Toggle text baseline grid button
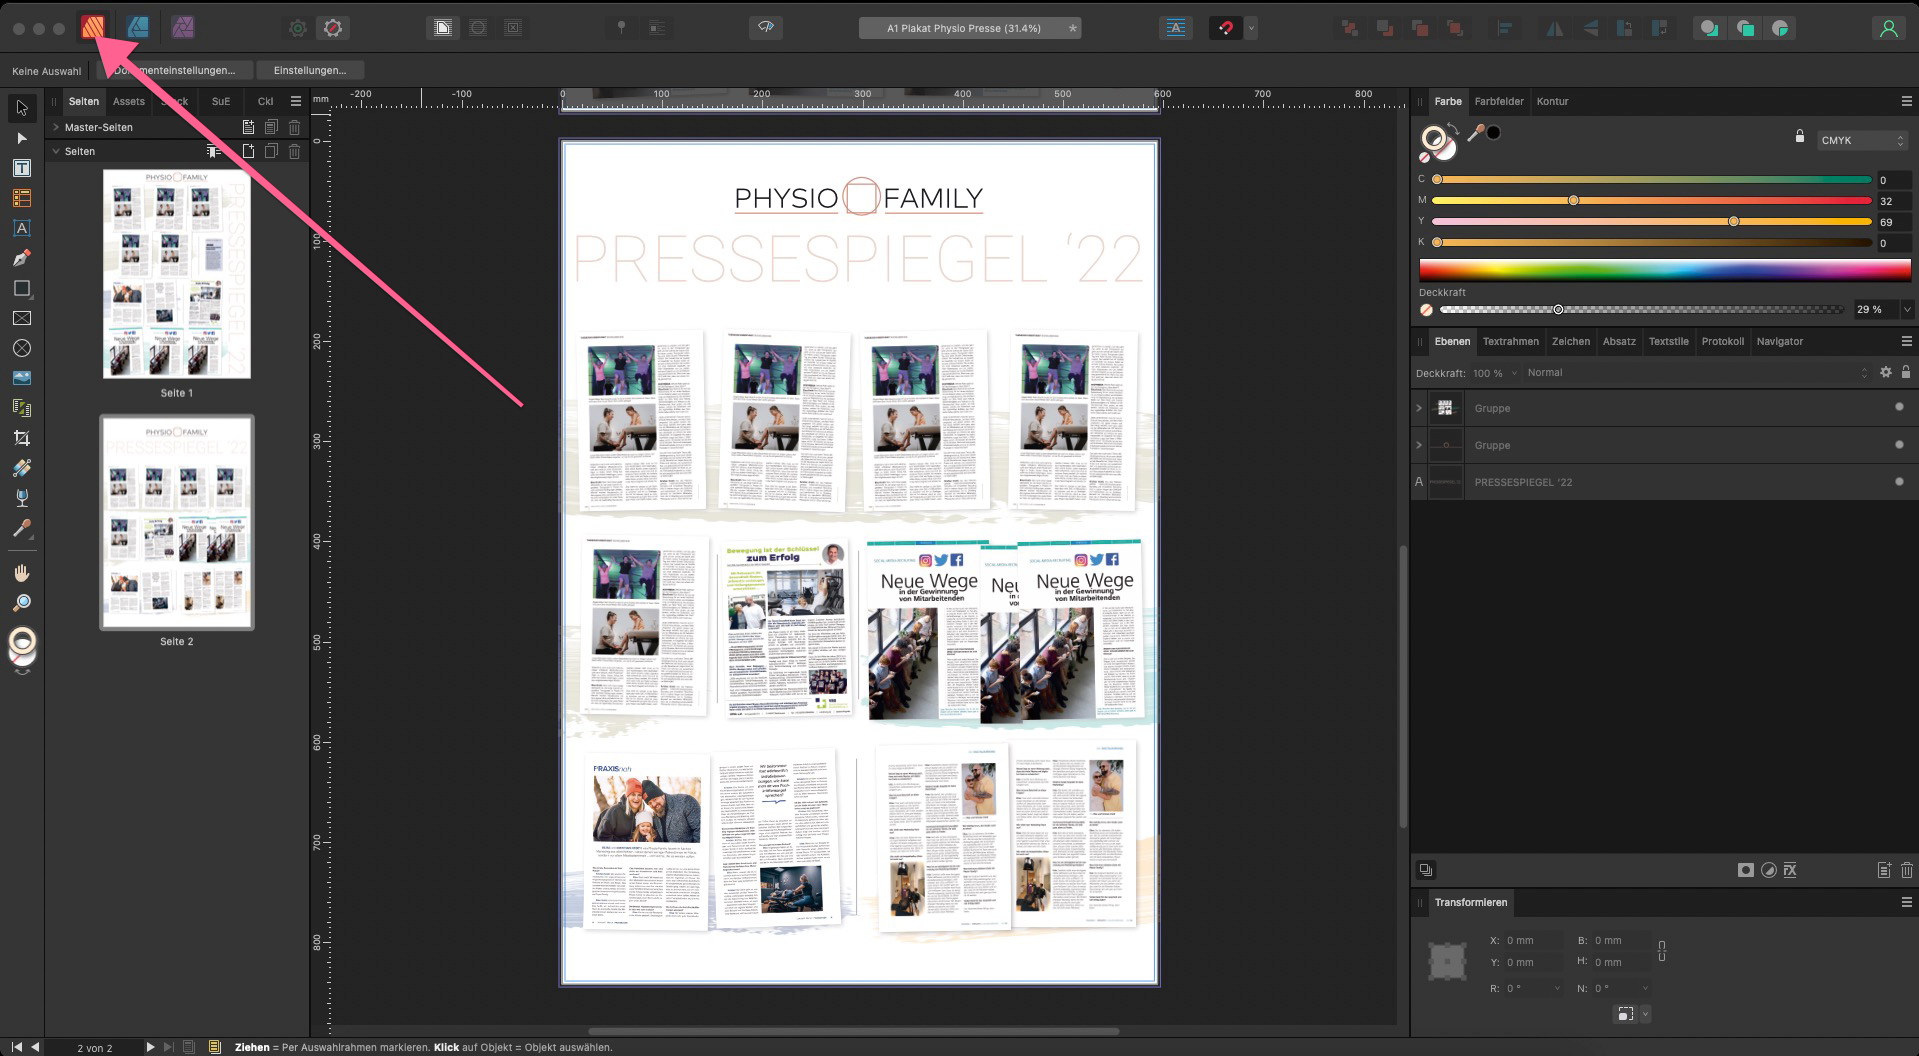The width and height of the screenshot is (1919, 1056). (1175, 28)
